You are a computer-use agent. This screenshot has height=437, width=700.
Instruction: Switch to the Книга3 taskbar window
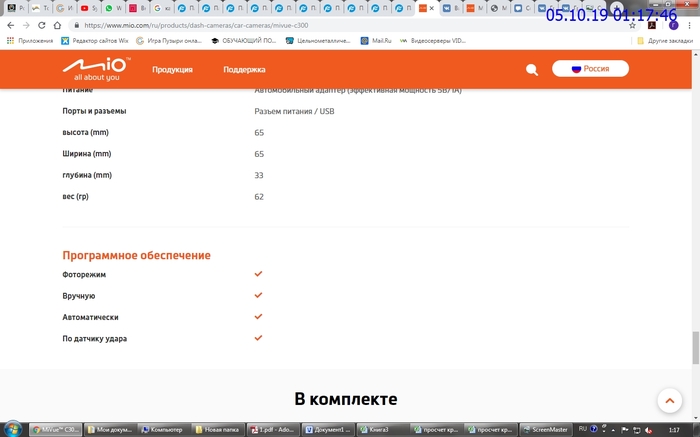coord(380,429)
